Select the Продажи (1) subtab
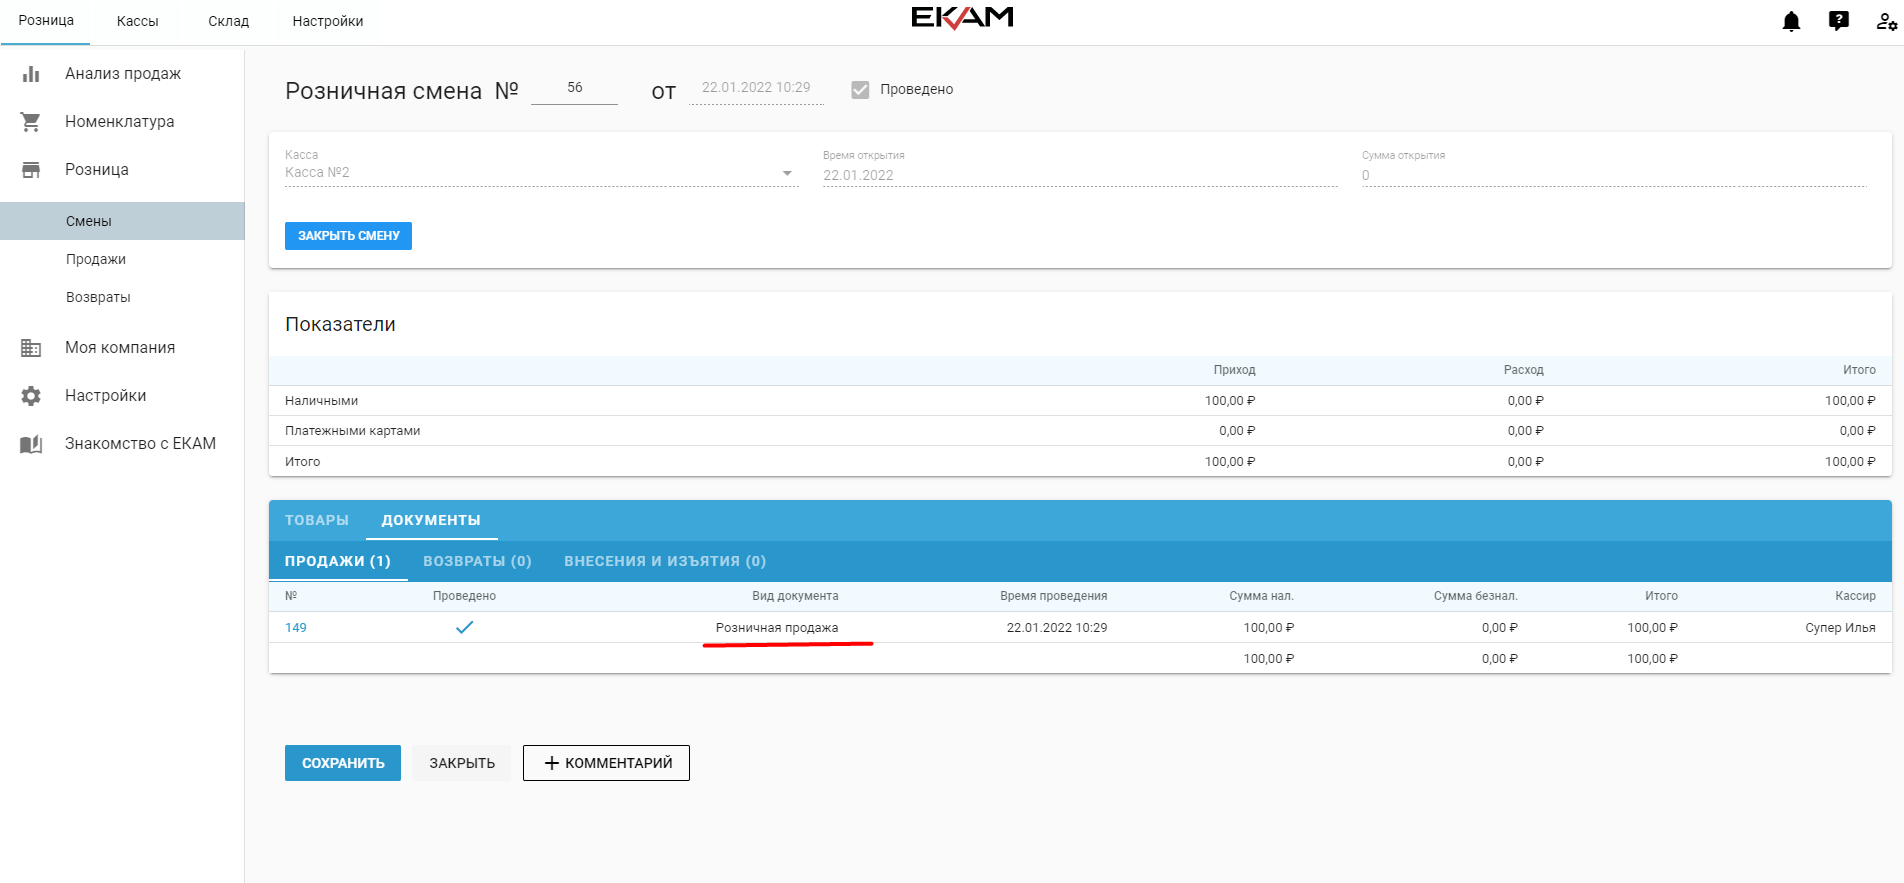The width and height of the screenshot is (1904, 883). click(x=338, y=561)
